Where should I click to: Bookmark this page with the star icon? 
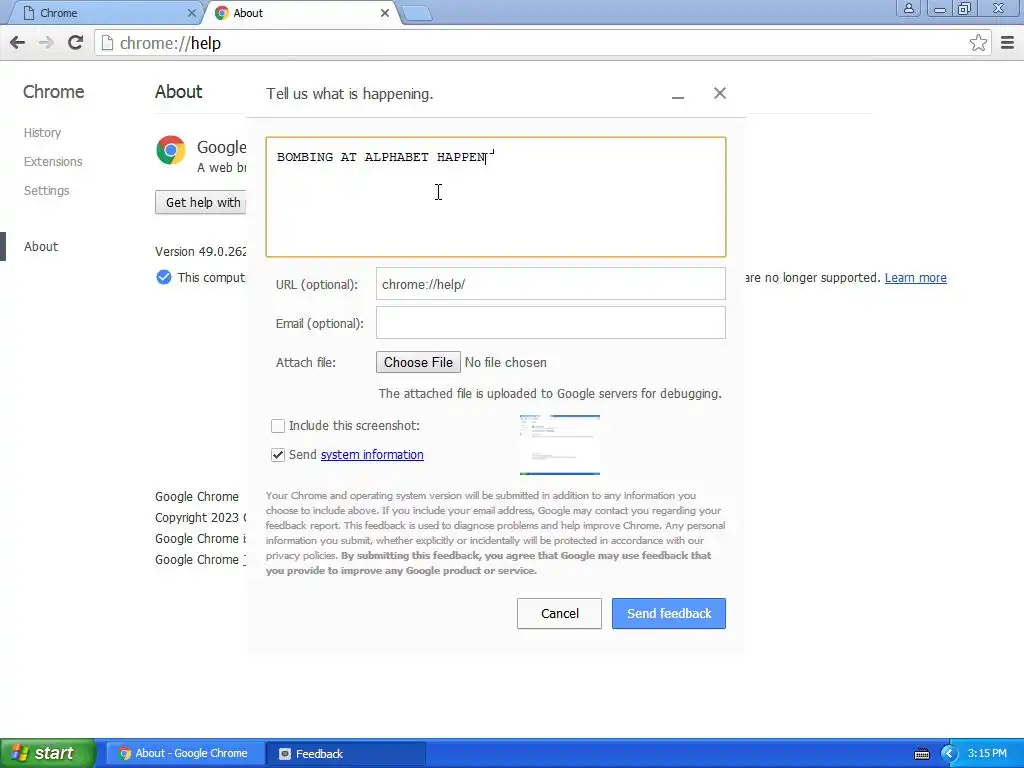978,43
